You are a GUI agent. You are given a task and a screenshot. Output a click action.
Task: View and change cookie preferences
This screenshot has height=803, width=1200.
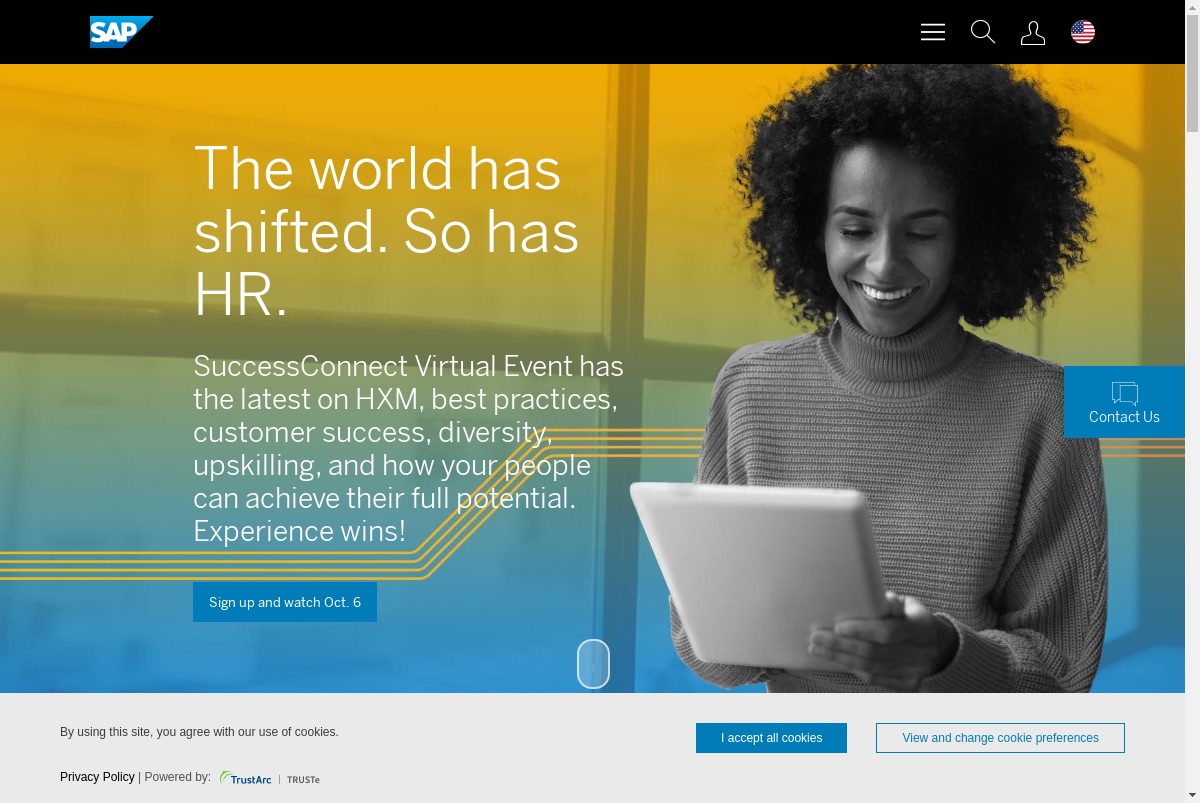[1000, 738]
